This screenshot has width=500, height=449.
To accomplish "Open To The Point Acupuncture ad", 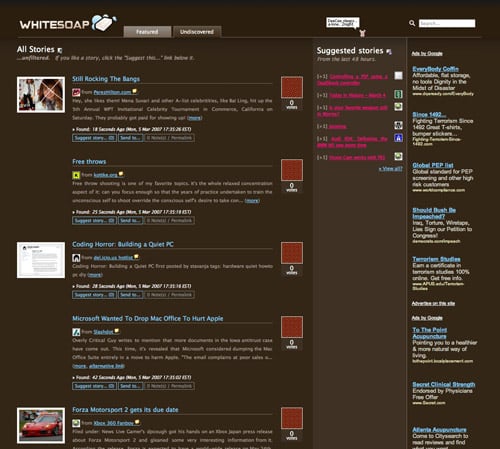I will 430,333.
